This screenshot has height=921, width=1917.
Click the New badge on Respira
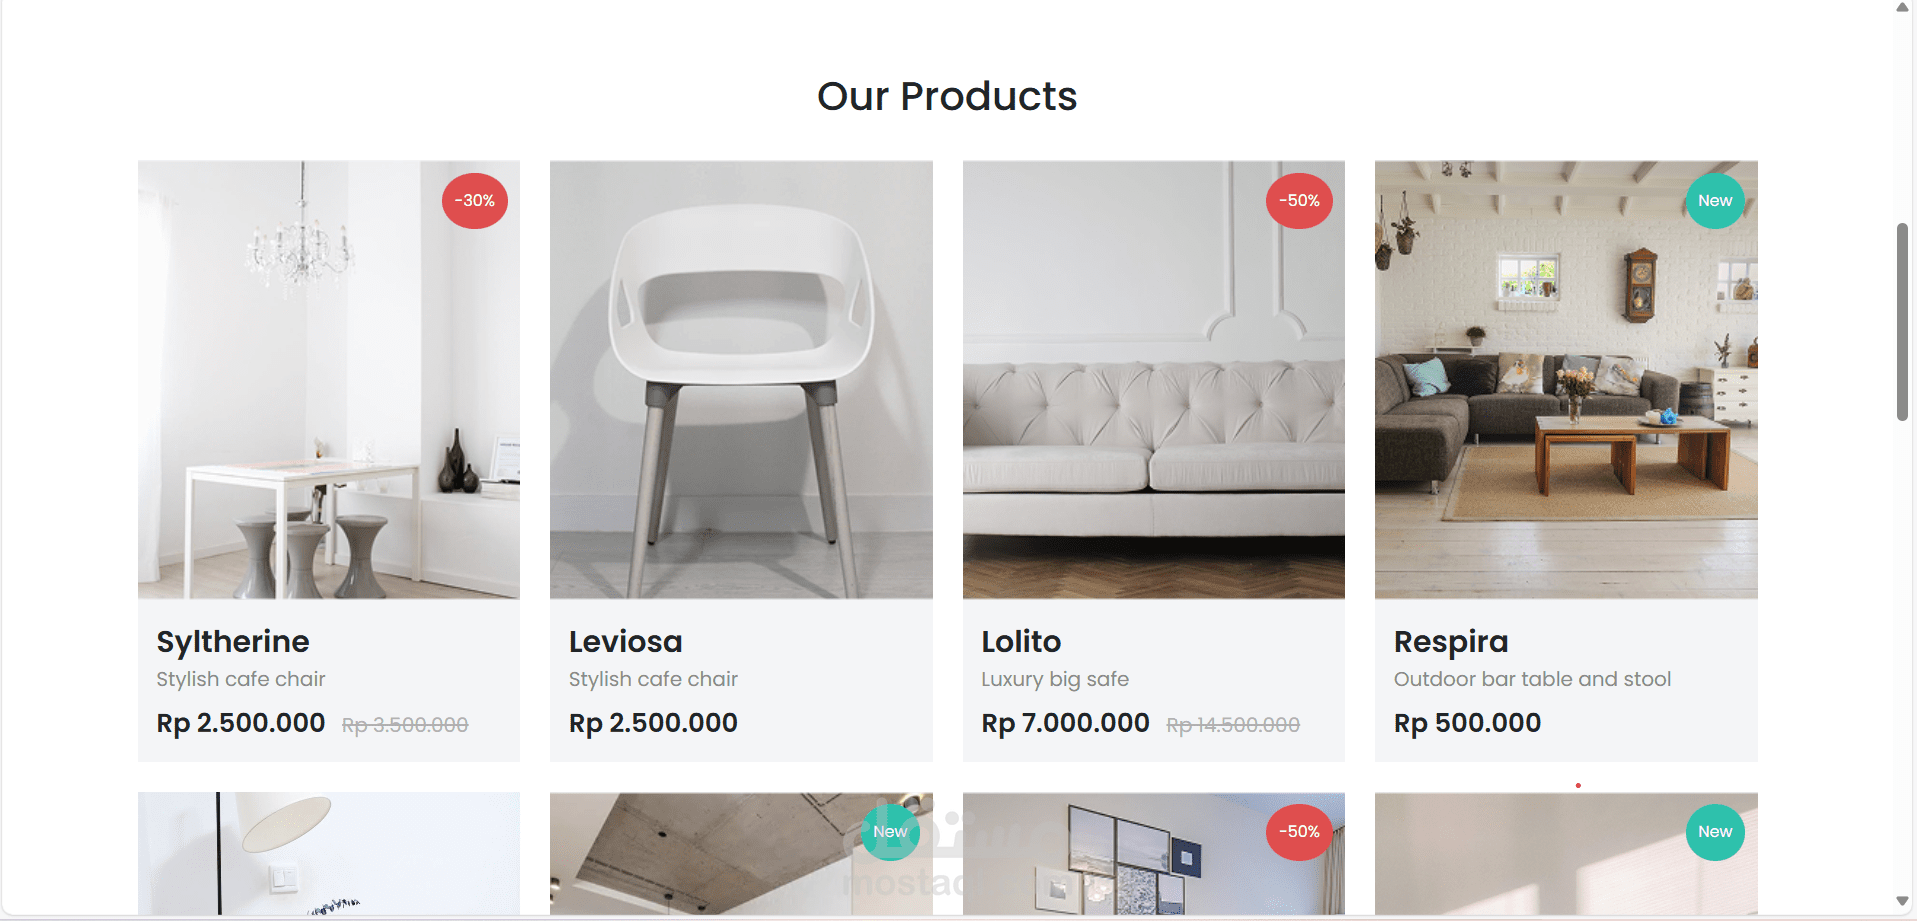pos(1715,201)
